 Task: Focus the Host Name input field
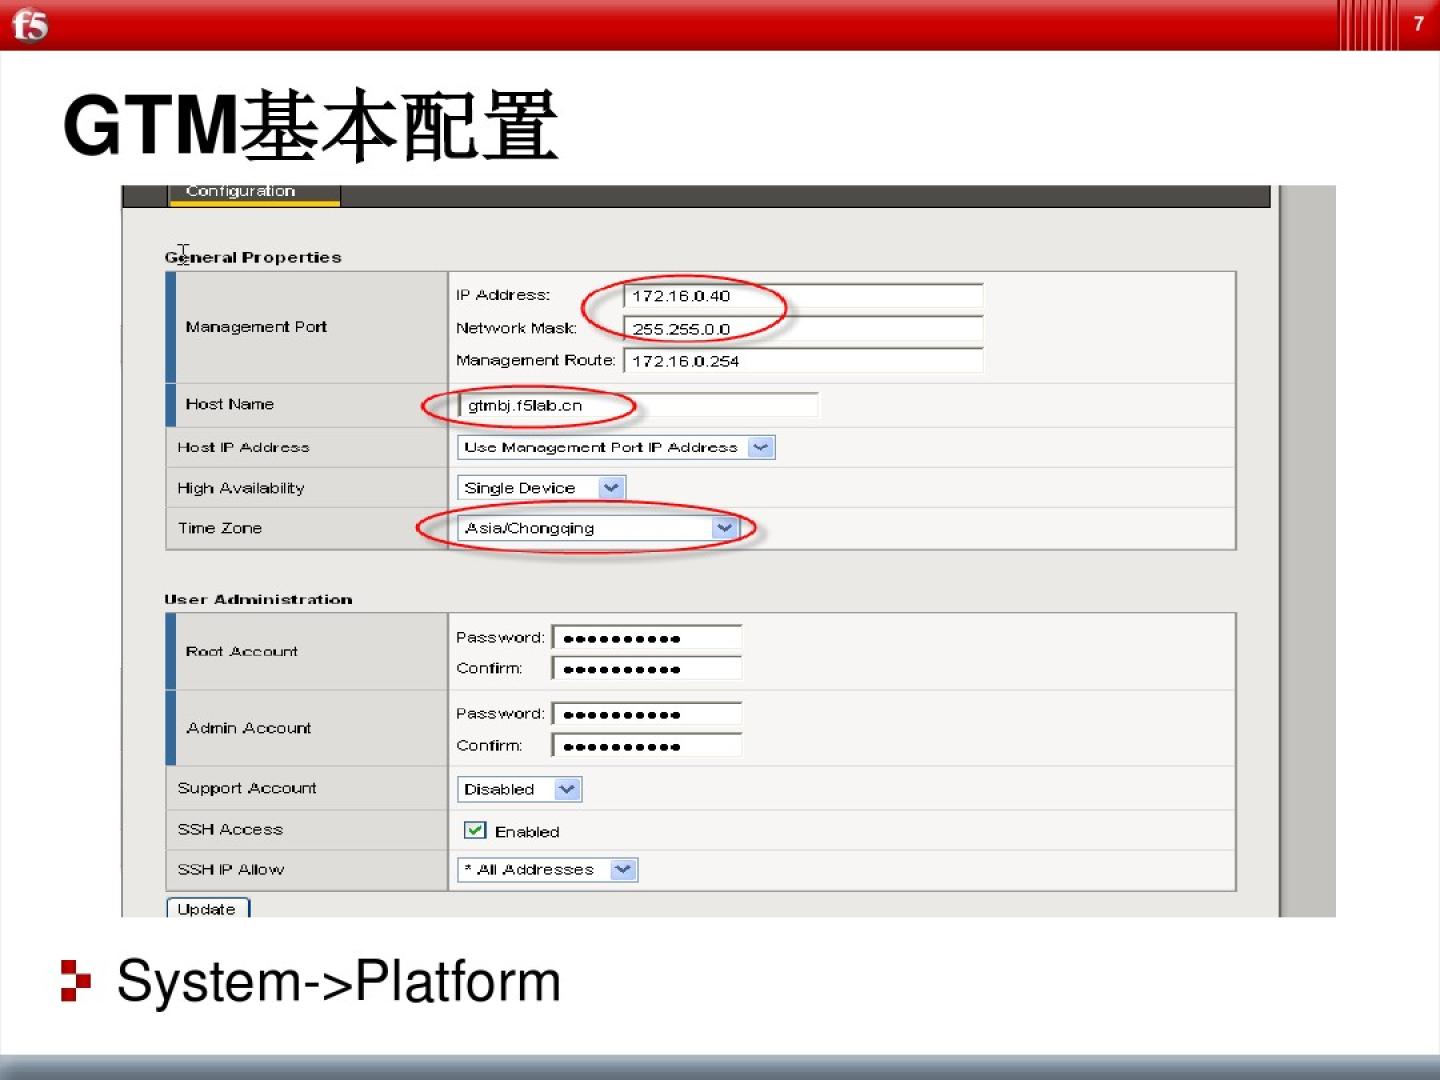[x=638, y=405]
